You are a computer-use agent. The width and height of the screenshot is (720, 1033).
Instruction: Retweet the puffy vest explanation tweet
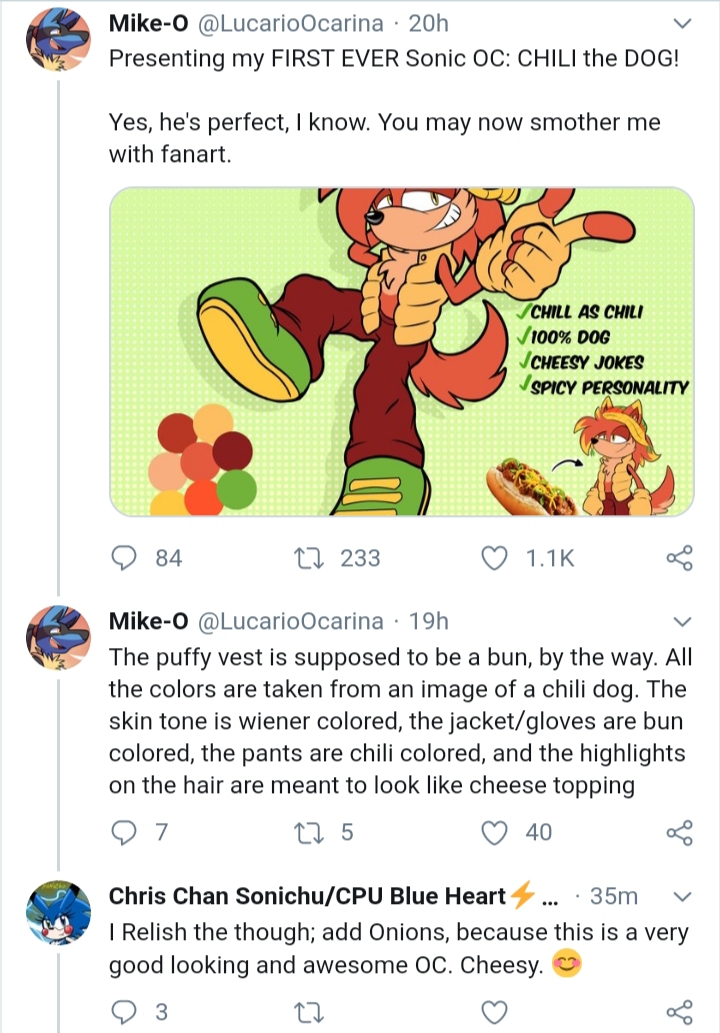308,833
